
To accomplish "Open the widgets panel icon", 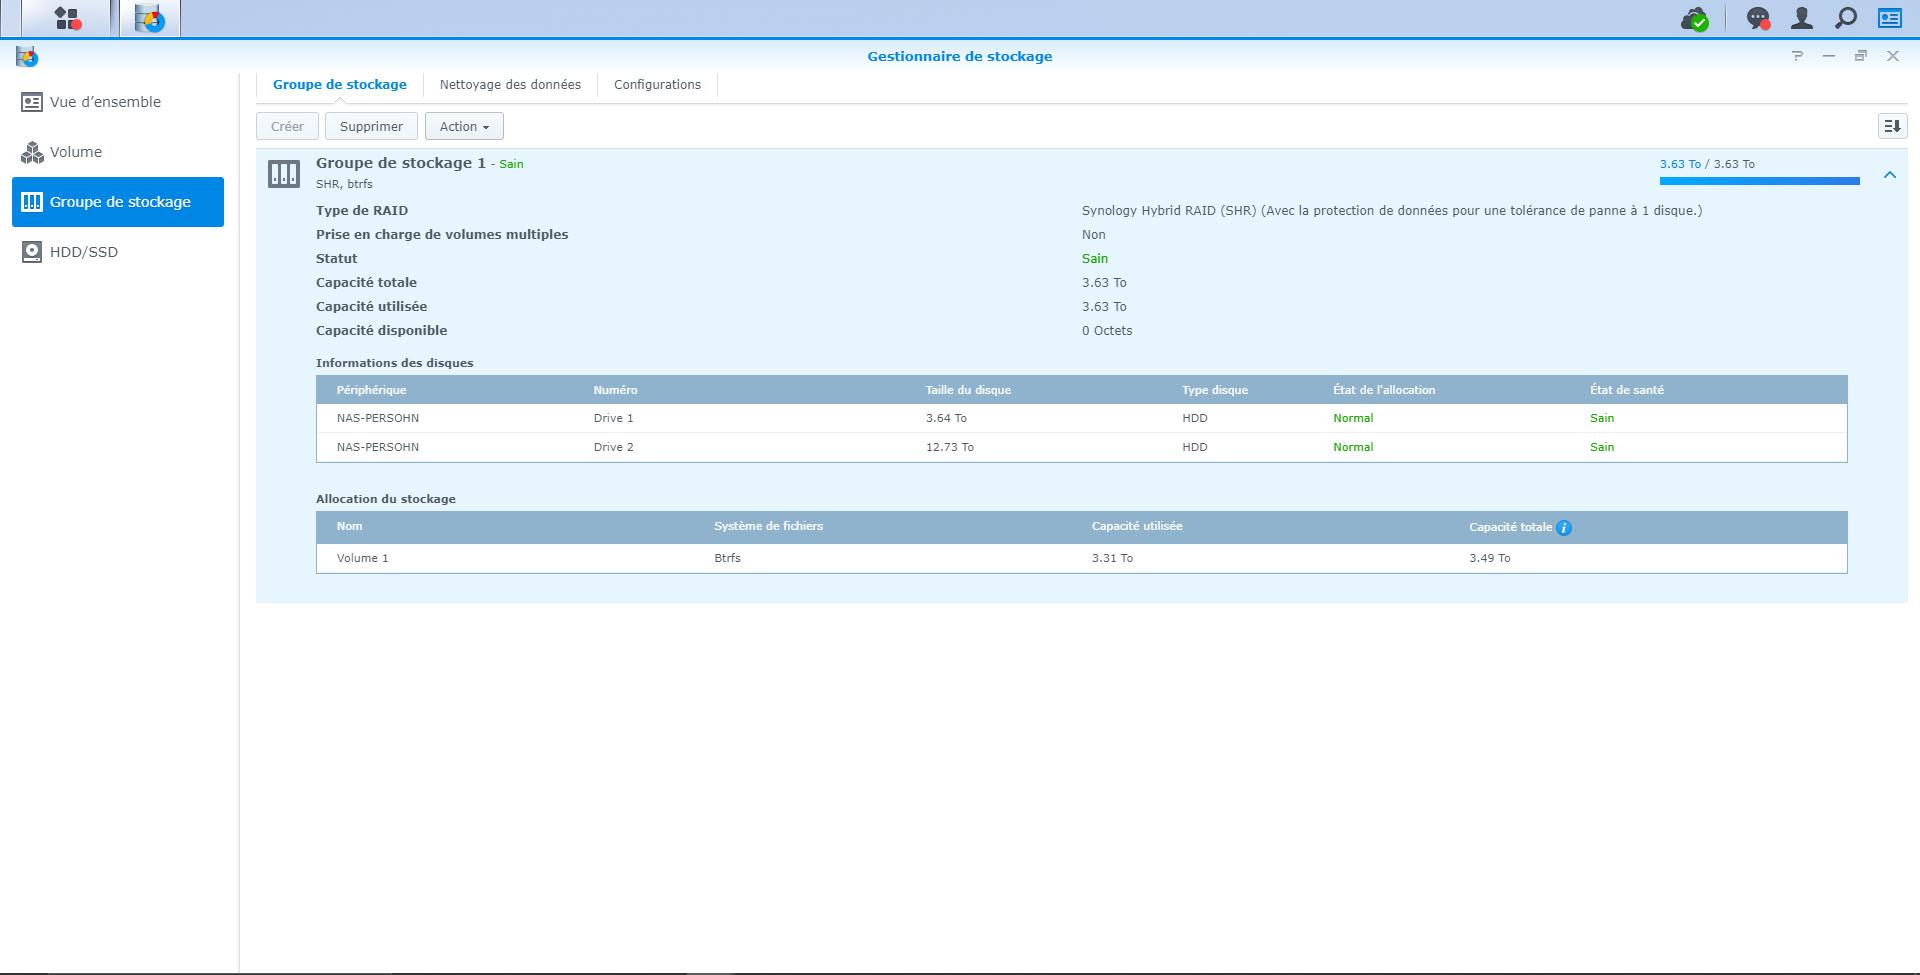I will click(x=1889, y=19).
